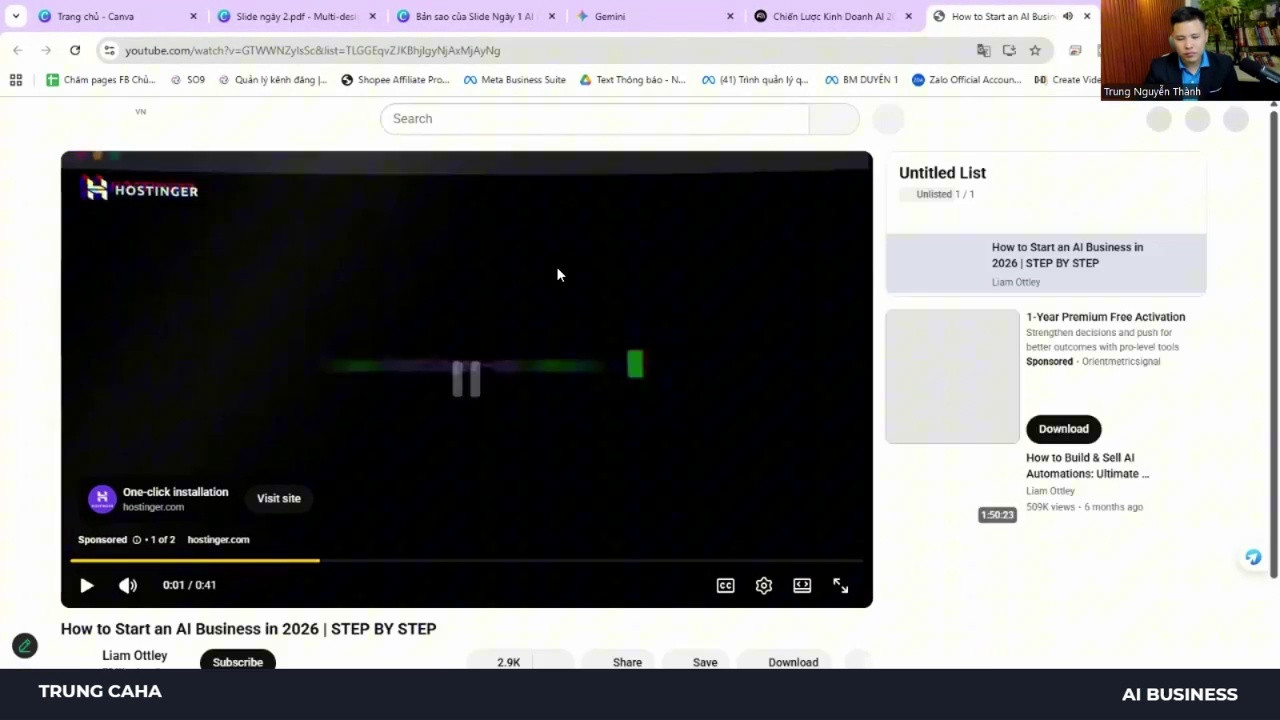Open the Trình quản lý q... bookmark
This screenshot has height=720, width=1280.
755,80
